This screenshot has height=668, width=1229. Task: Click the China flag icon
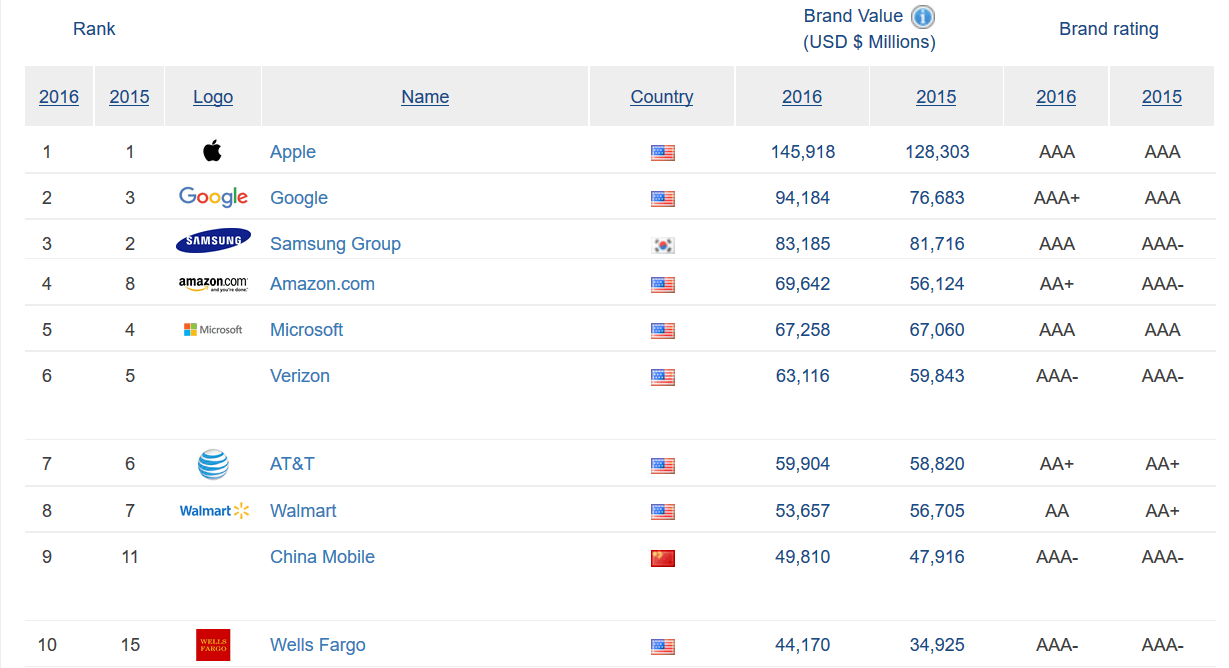[662, 558]
